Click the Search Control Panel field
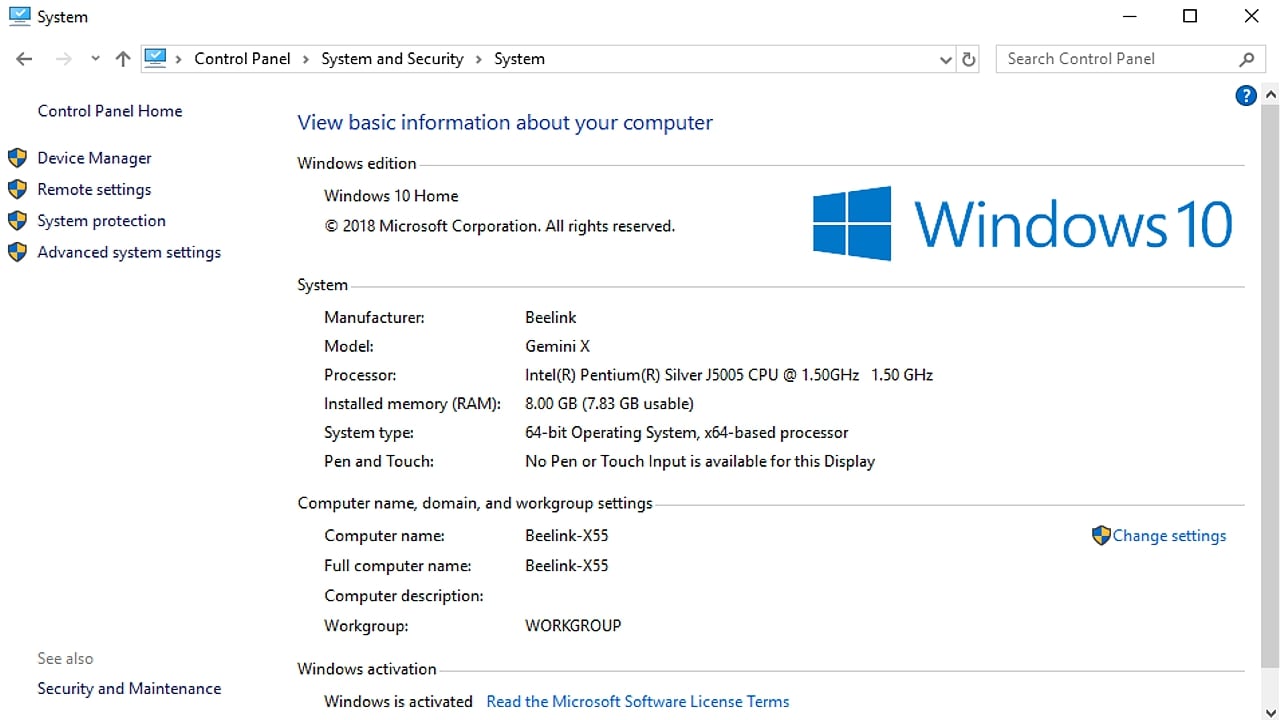1280x720 pixels. [1115, 59]
